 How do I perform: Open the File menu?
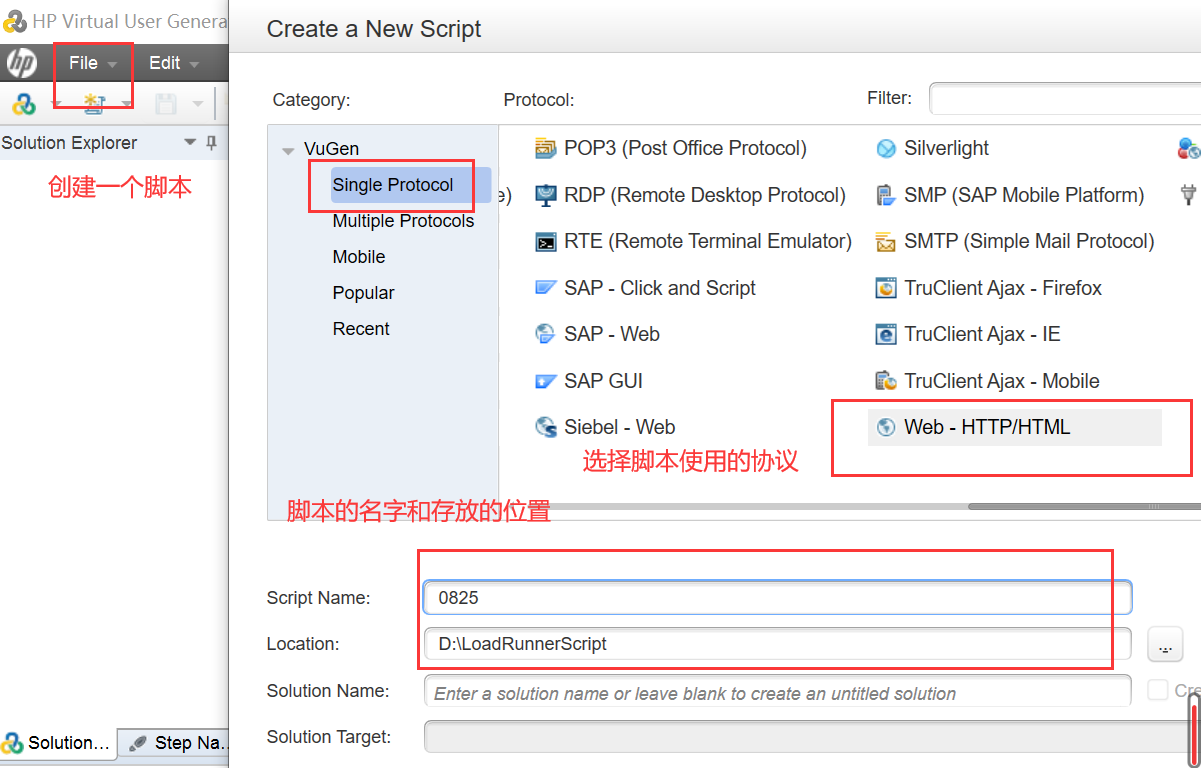93,63
